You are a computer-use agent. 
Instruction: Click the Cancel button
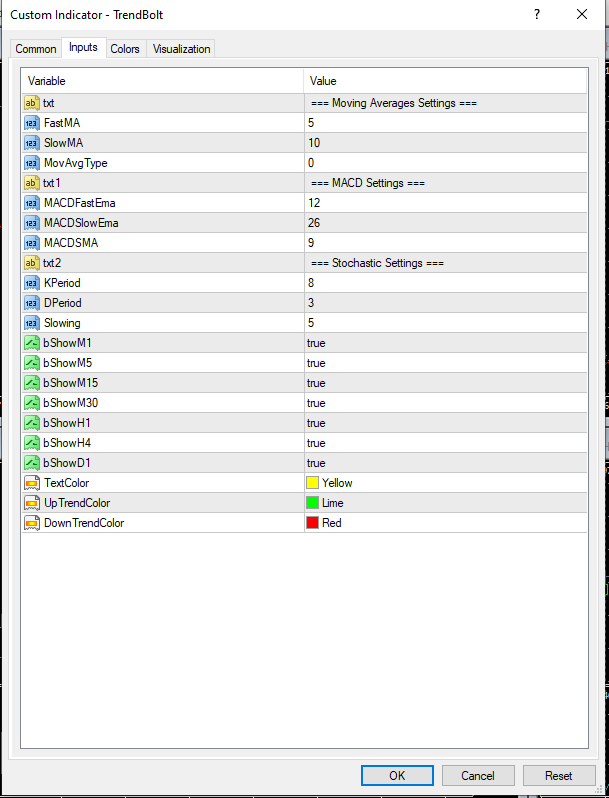click(478, 776)
